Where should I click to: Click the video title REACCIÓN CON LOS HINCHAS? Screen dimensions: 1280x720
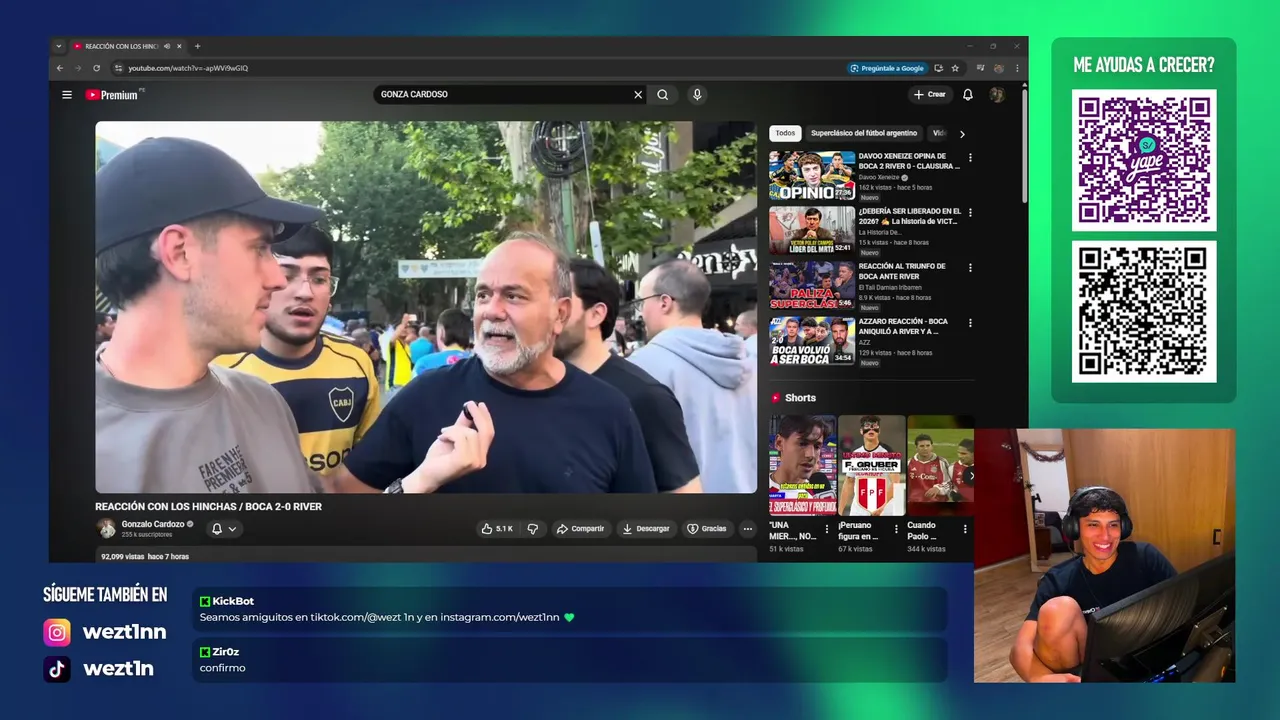[208, 507]
